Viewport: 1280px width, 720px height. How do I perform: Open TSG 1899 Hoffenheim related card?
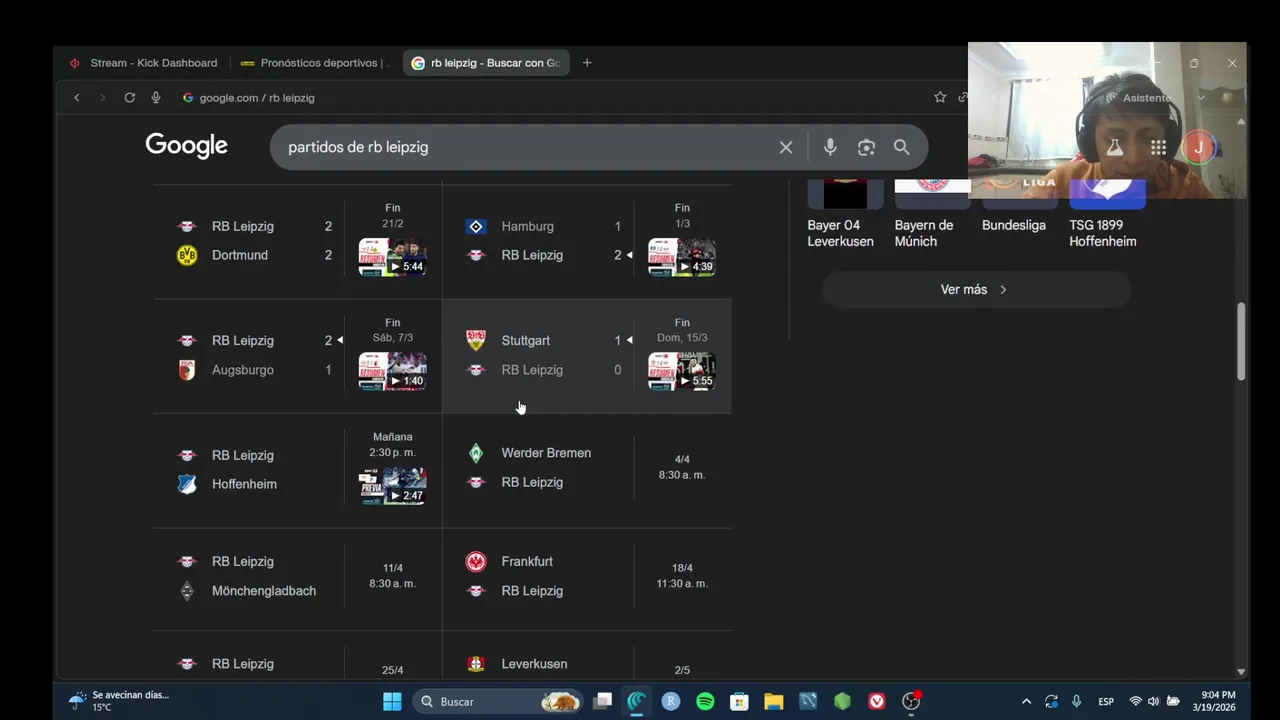click(1107, 214)
